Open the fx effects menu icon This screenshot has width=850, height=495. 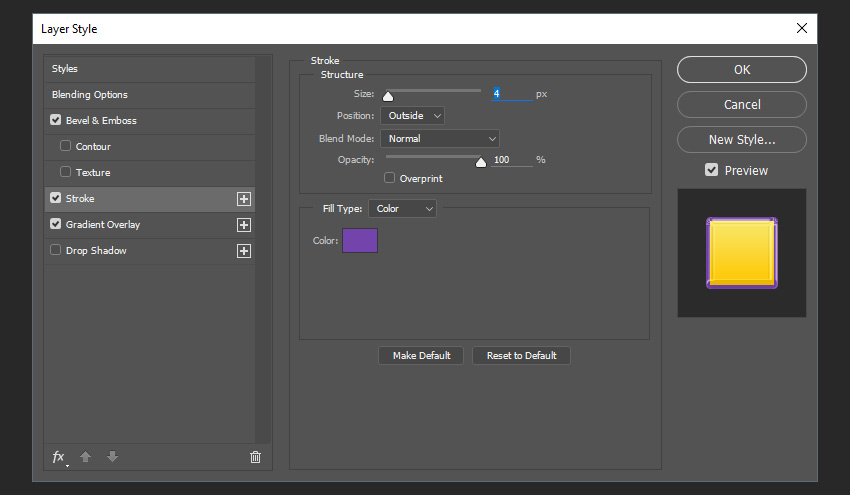[x=59, y=457]
